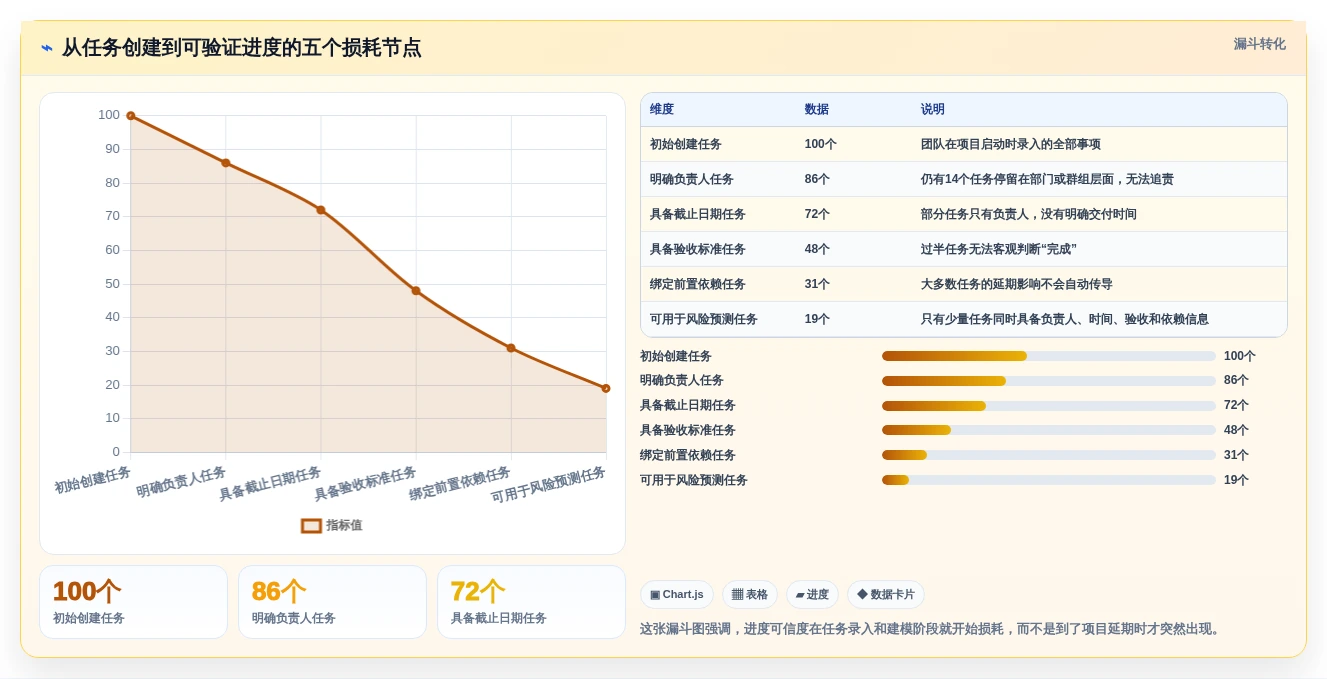Click chart data point at value 100
This screenshot has width=1327, height=679.
click(131, 116)
